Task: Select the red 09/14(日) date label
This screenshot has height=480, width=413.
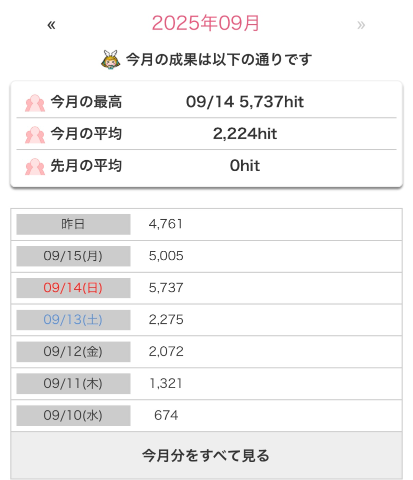Action: click(73, 288)
